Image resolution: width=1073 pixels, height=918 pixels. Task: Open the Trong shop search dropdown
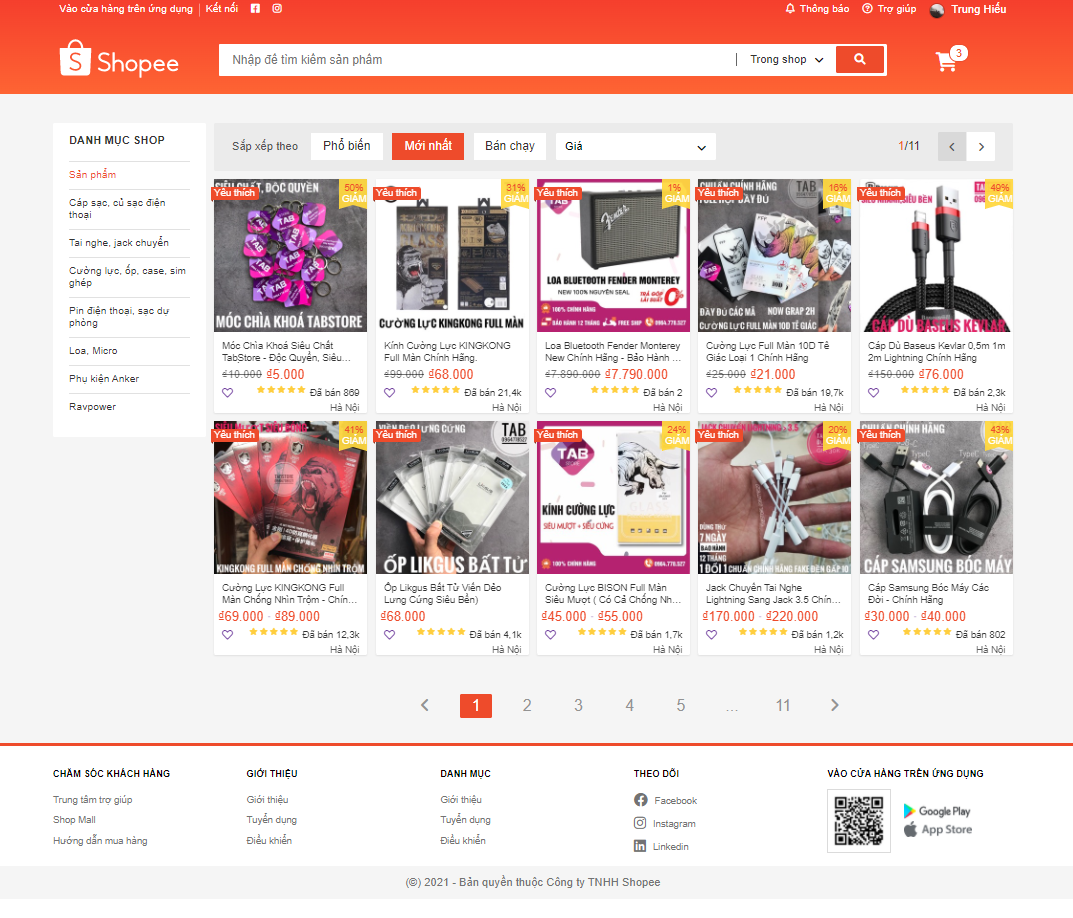pos(786,59)
